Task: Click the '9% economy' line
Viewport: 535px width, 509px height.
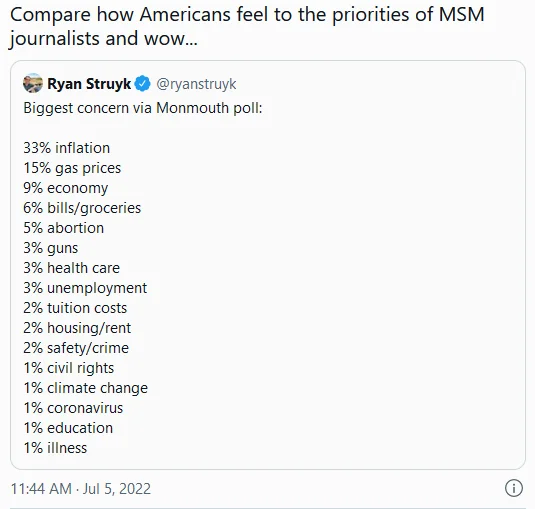Action: coord(66,188)
